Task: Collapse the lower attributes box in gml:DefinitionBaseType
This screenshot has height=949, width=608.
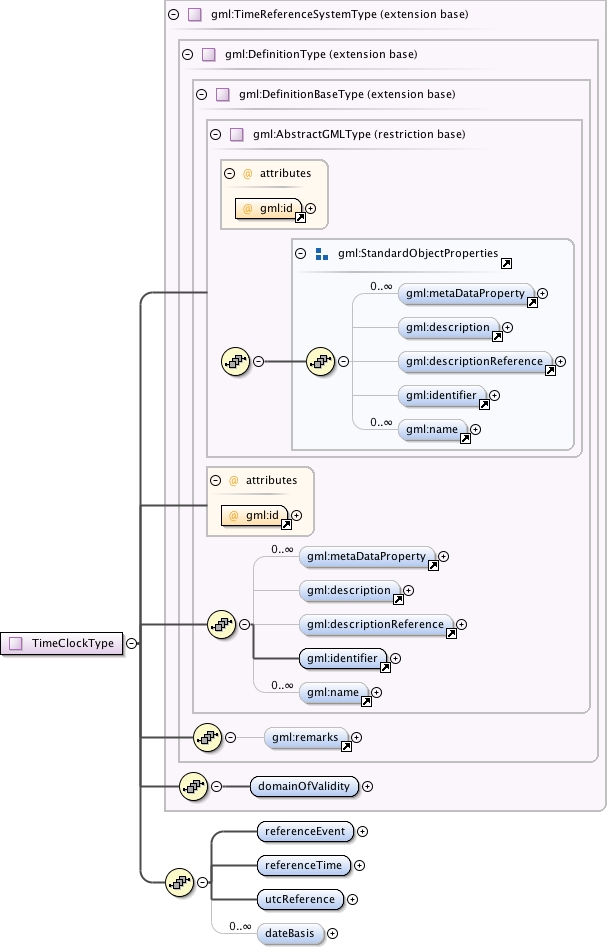Action: 215,481
